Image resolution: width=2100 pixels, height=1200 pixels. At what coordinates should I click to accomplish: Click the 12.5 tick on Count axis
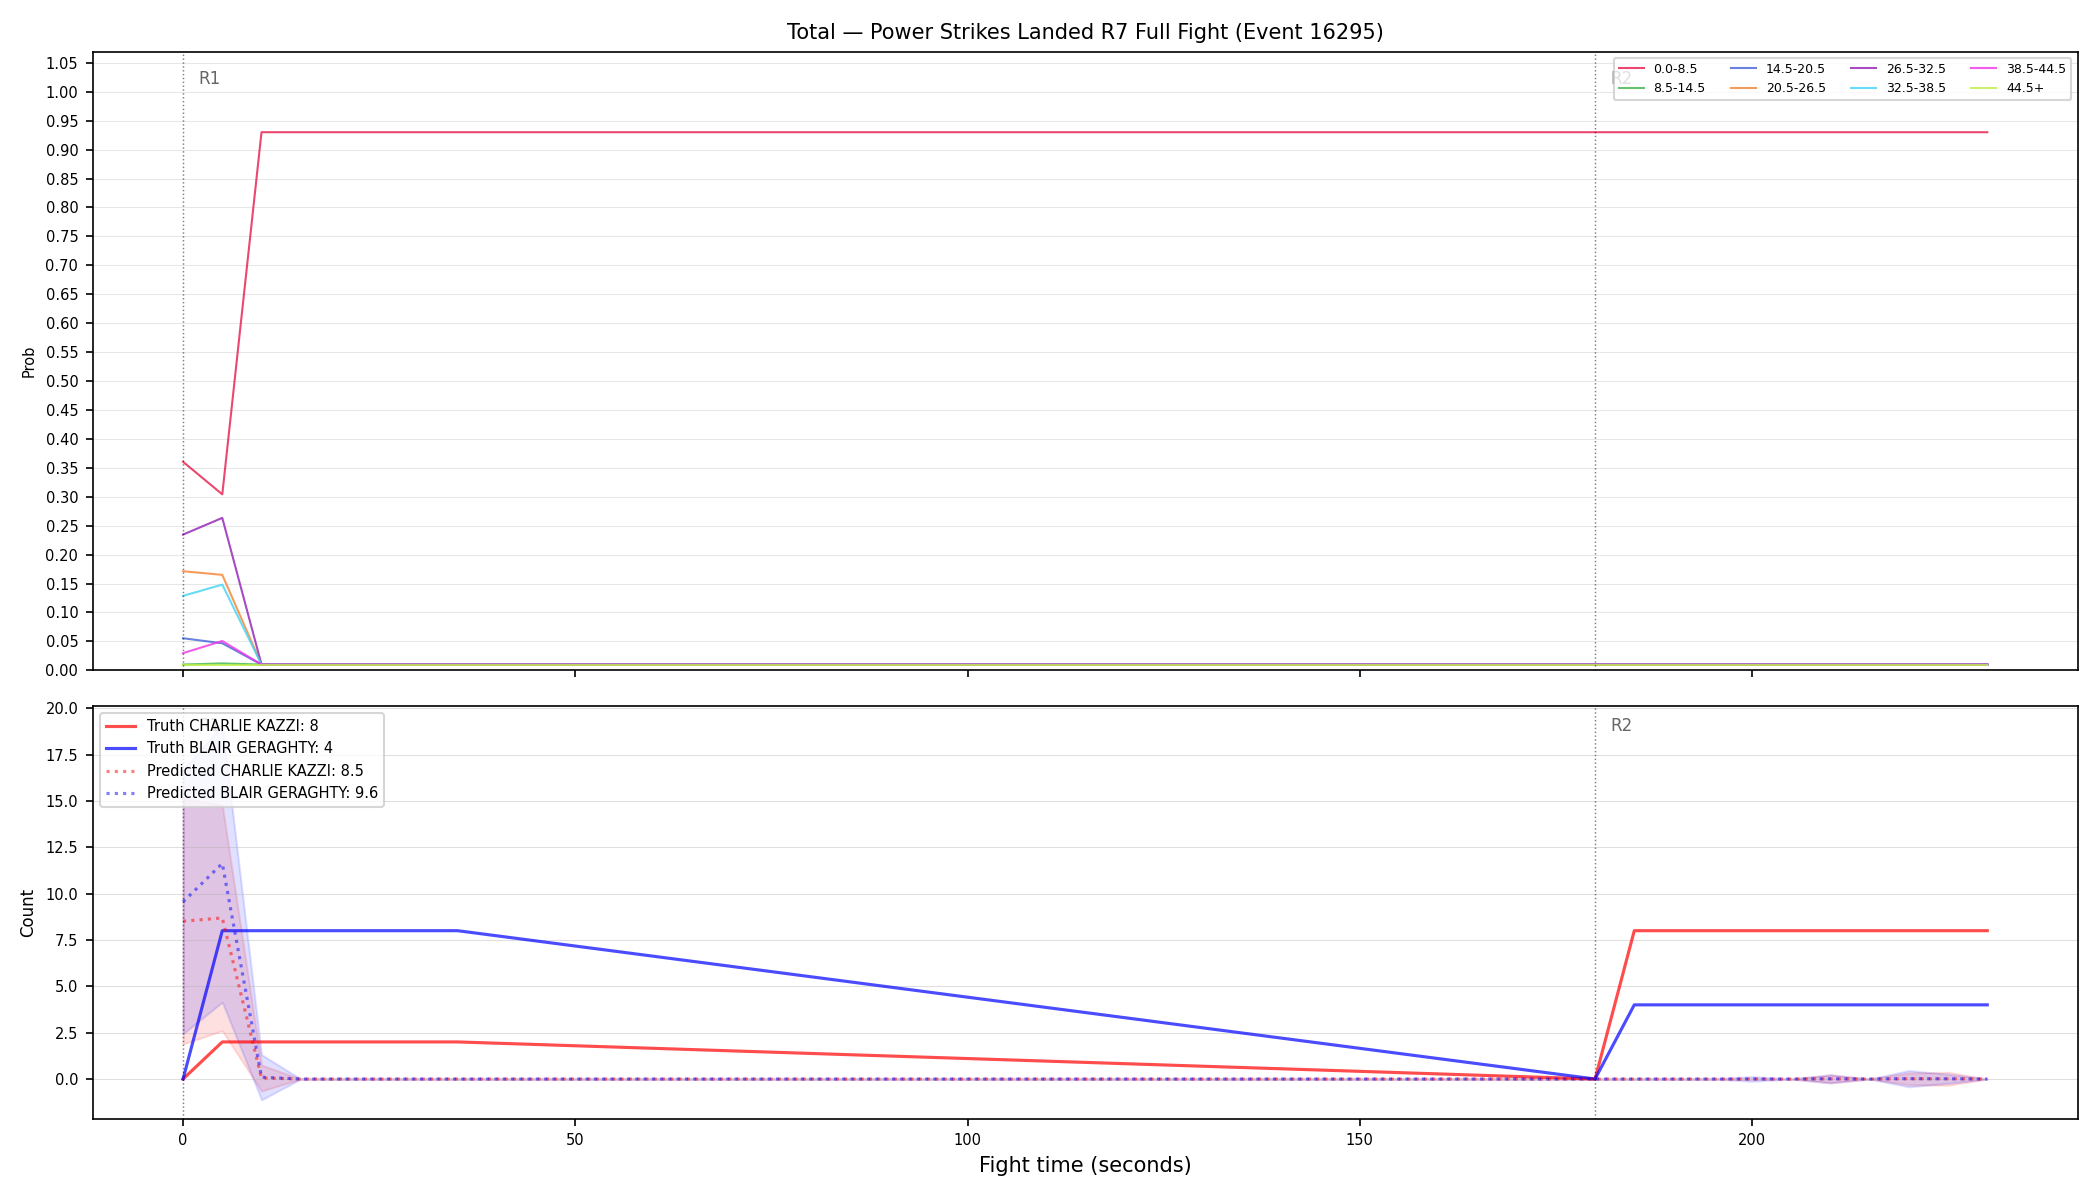pos(61,848)
